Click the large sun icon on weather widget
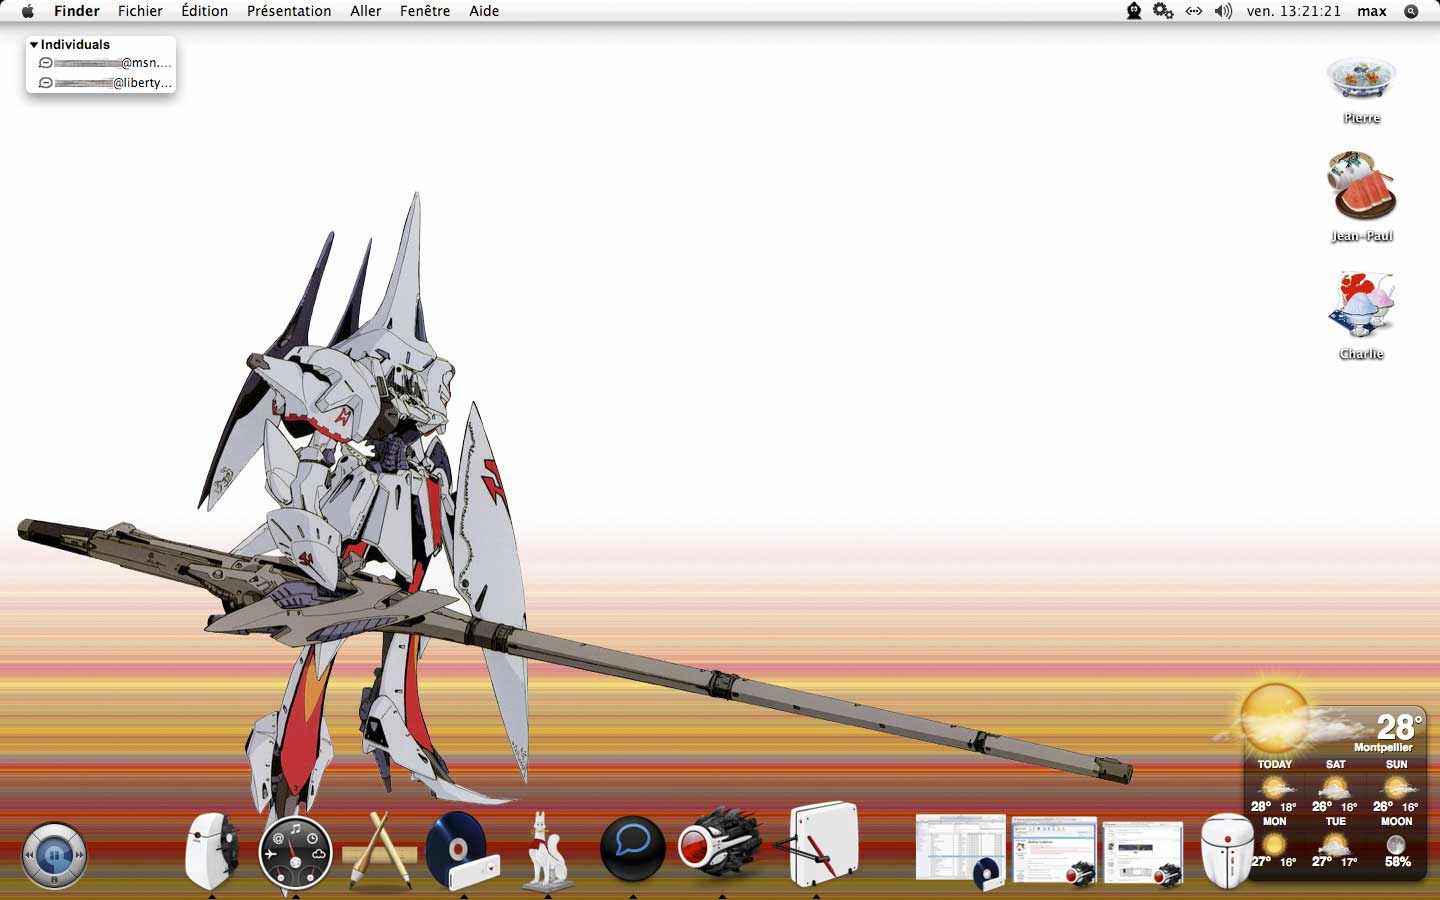This screenshot has width=1440, height=900. coord(1274,718)
